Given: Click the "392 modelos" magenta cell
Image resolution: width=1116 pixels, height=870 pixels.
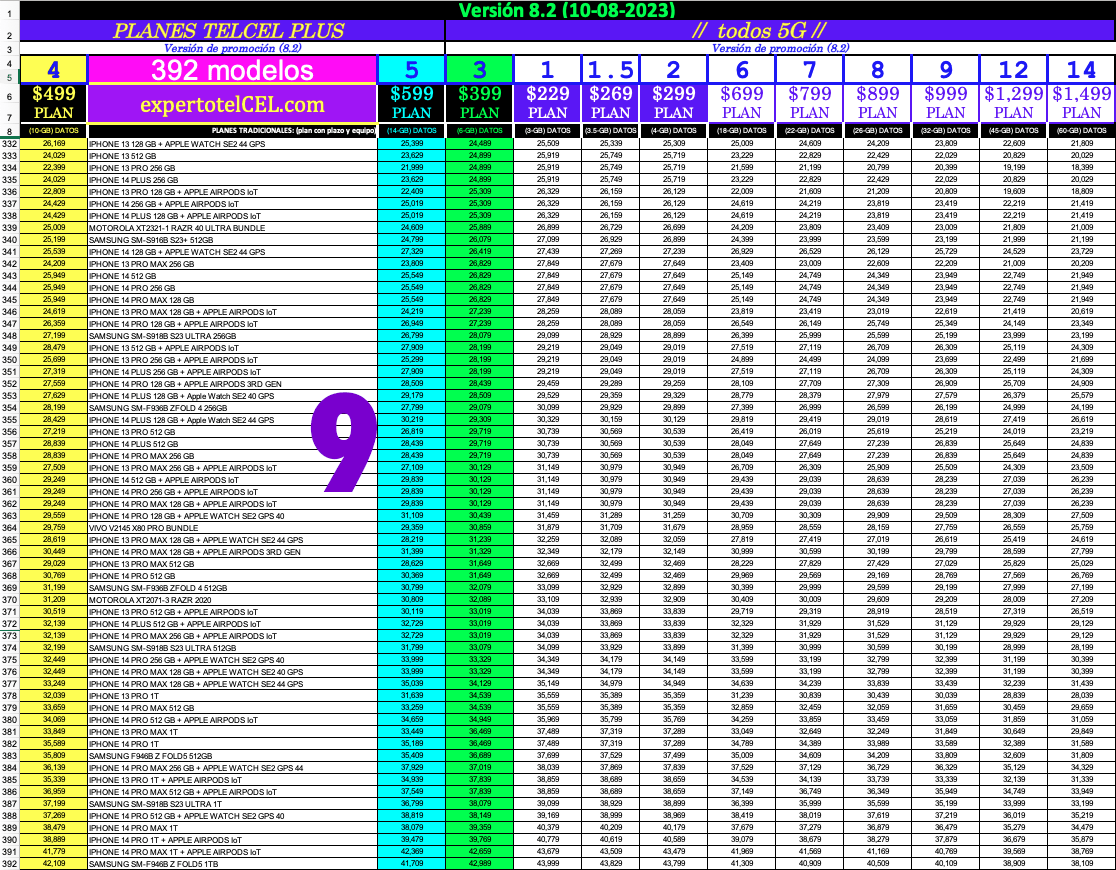Looking at the screenshot, I should [x=232, y=69].
